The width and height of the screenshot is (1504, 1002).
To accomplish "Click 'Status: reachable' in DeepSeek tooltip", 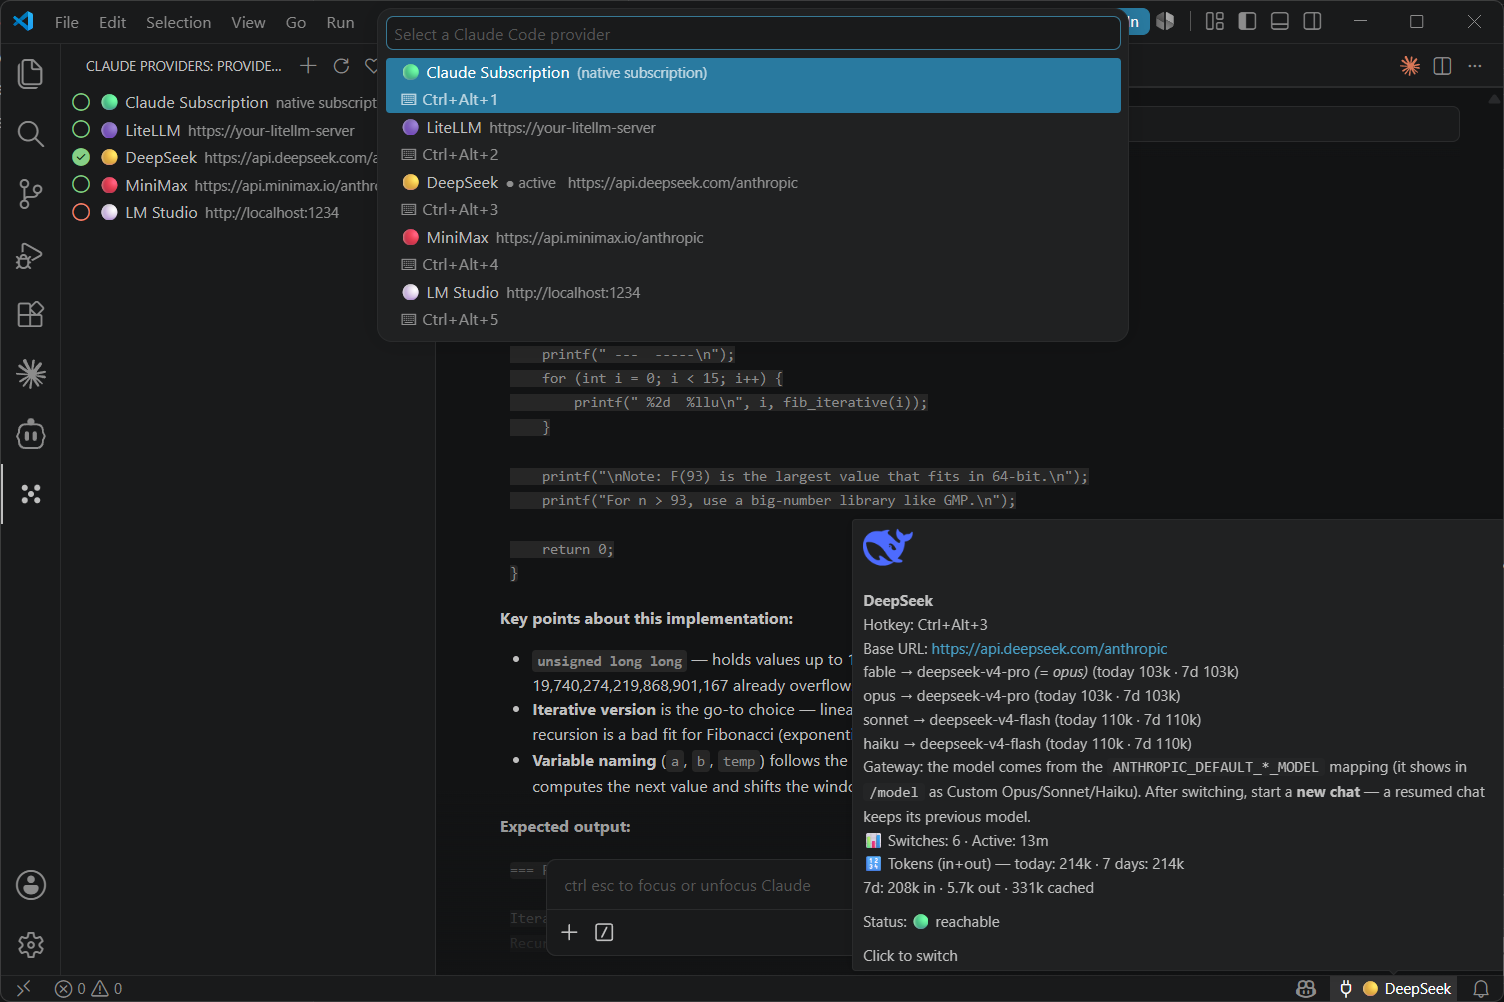I will click(x=931, y=921).
